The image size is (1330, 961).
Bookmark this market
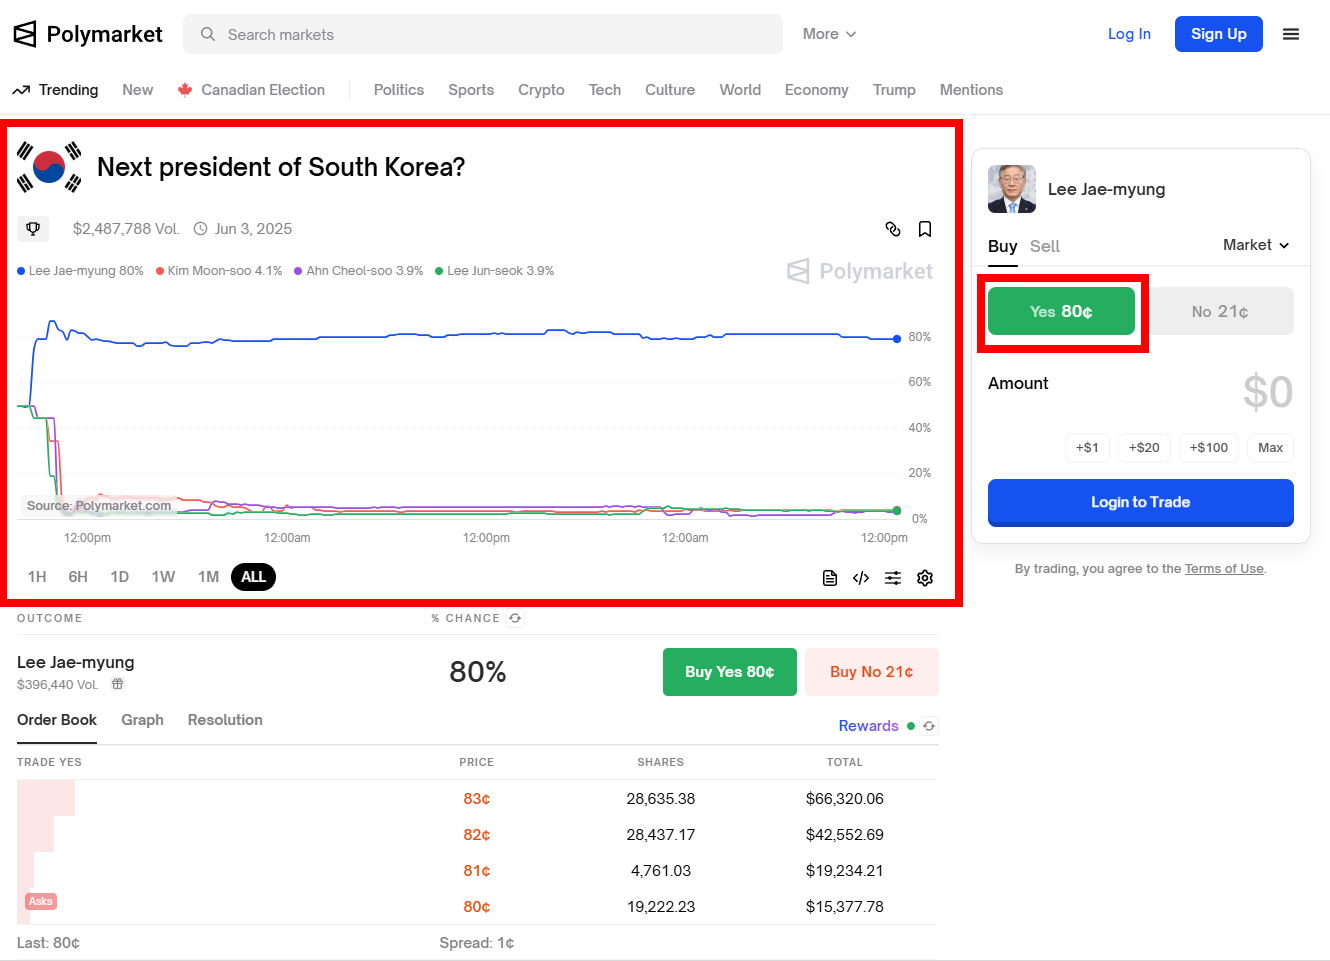[925, 229]
